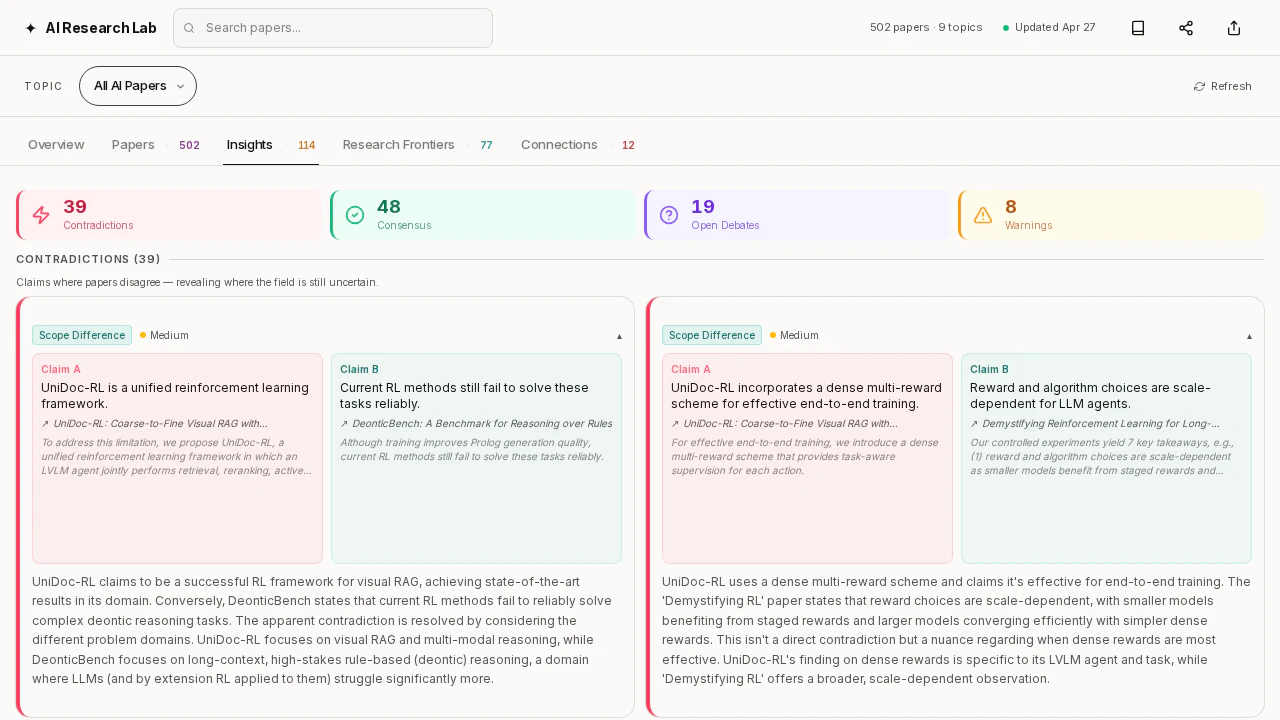1280x720 pixels.
Task: Click the Refresh button
Action: 1222,86
